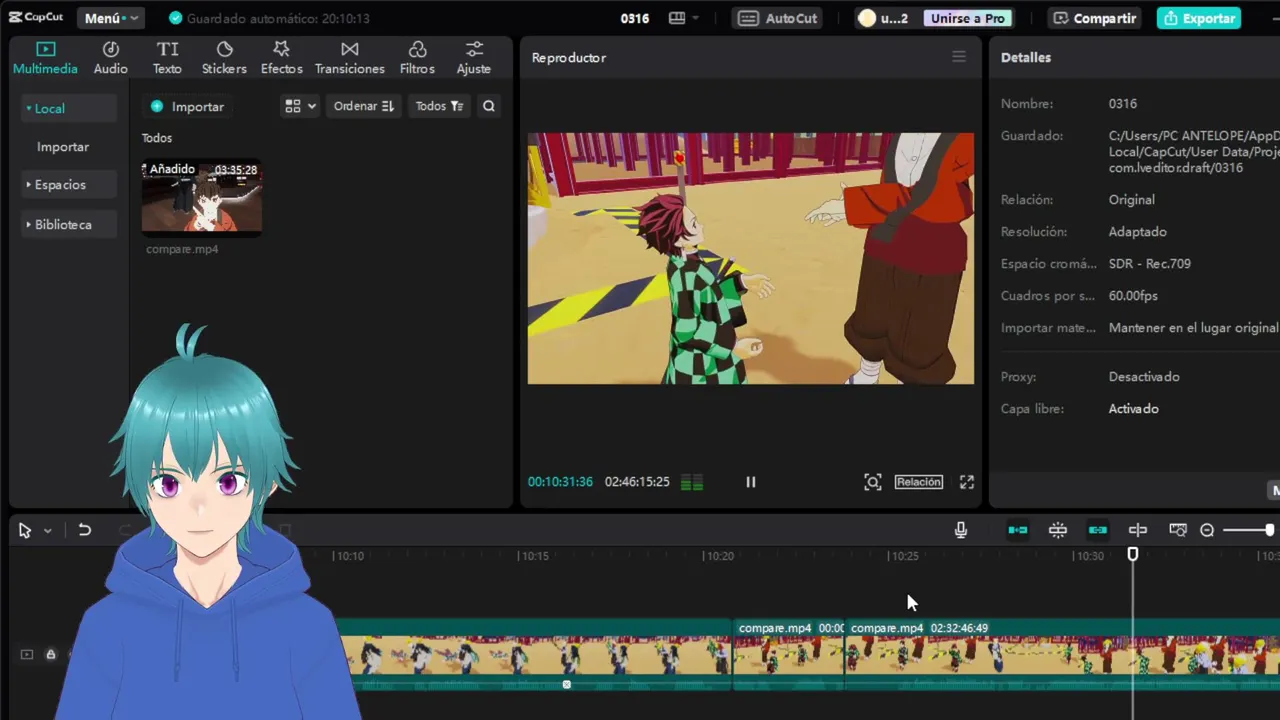Click the Unirse a Pro button
The width and height of the screenshot is (1280, 720).
click(967, 18)
